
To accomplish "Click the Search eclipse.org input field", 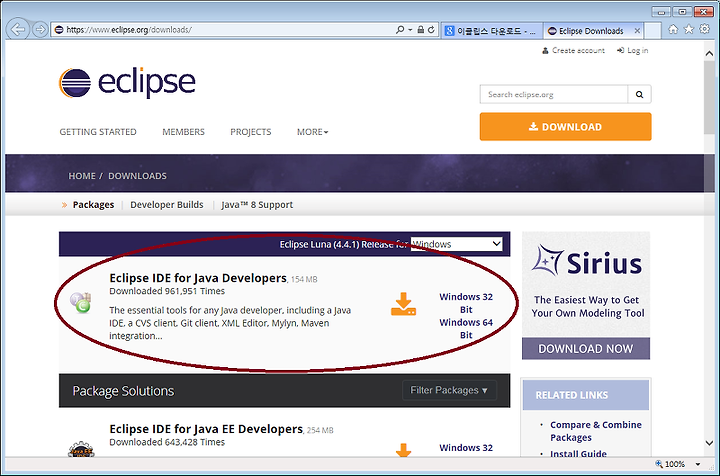I will tap(554, 95).
